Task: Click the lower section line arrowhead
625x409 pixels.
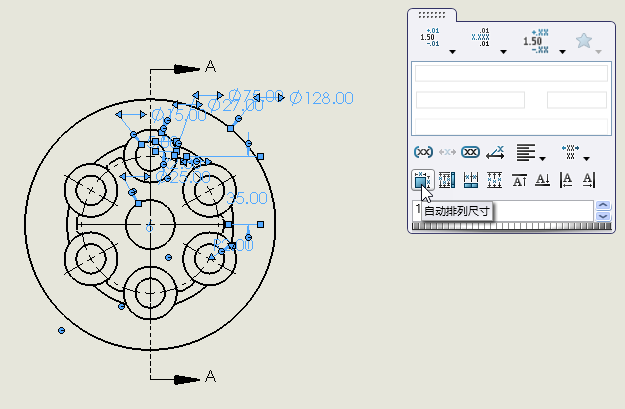Action: click(x=186, y=380)
